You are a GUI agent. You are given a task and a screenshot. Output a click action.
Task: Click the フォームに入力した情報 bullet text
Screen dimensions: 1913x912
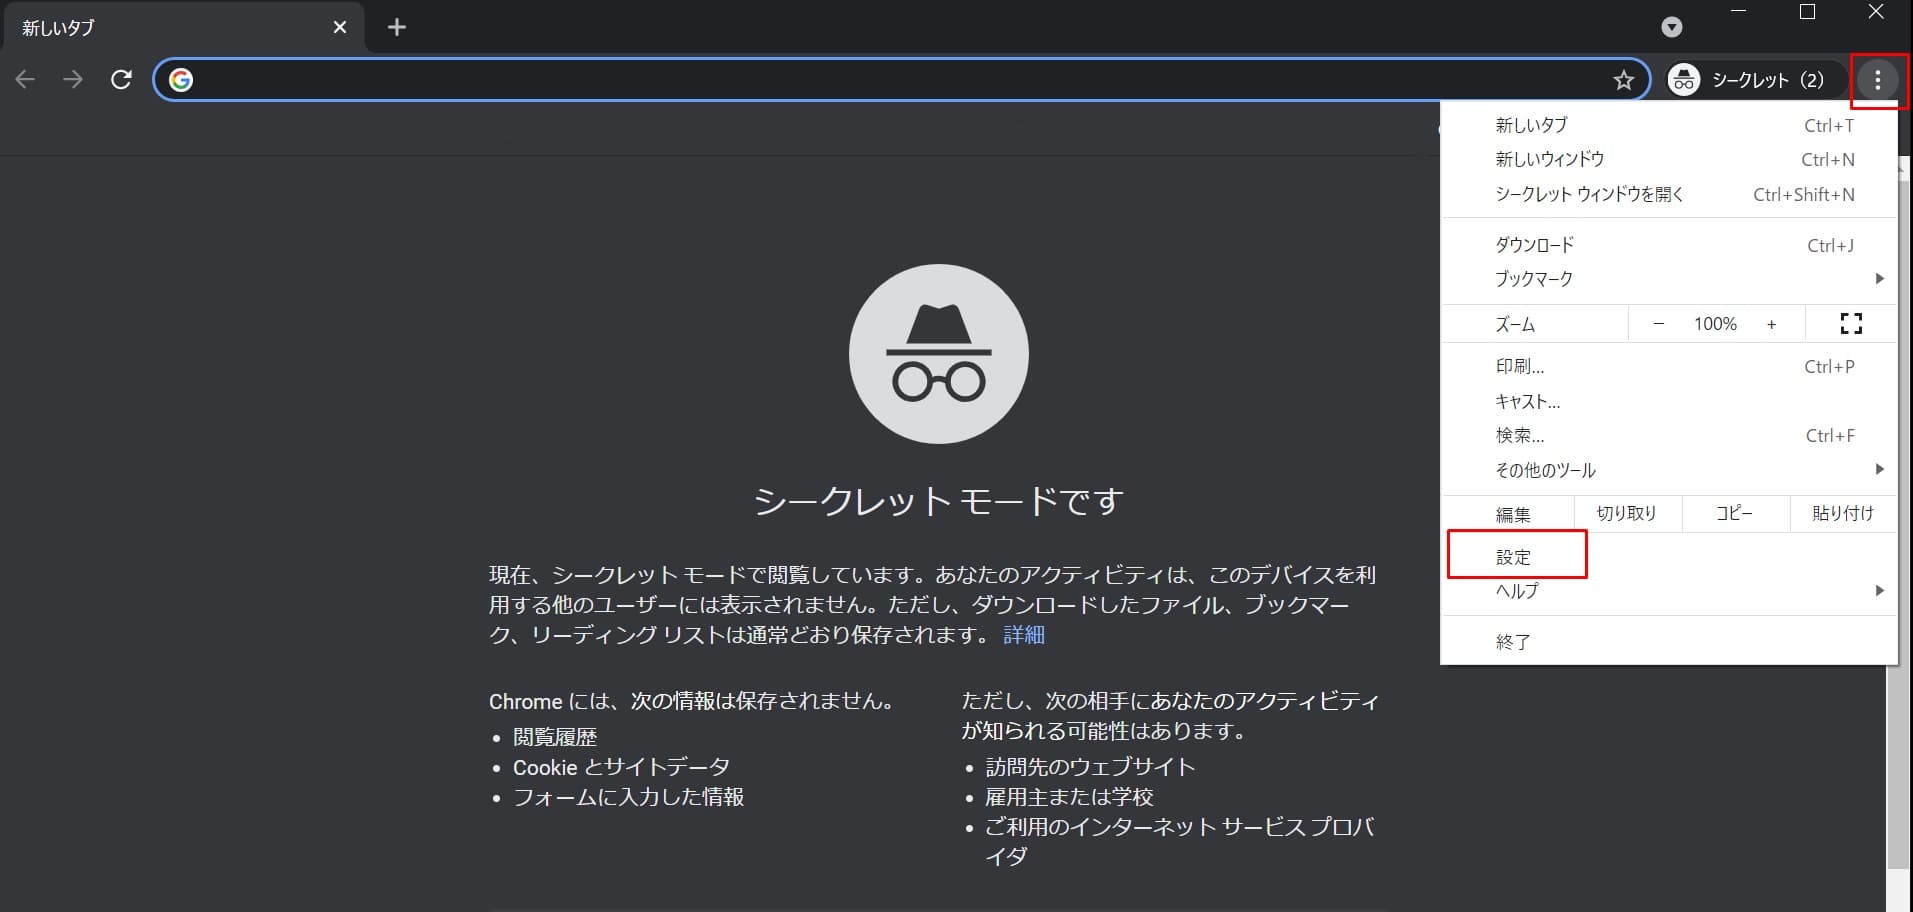(x=628, y=797)
